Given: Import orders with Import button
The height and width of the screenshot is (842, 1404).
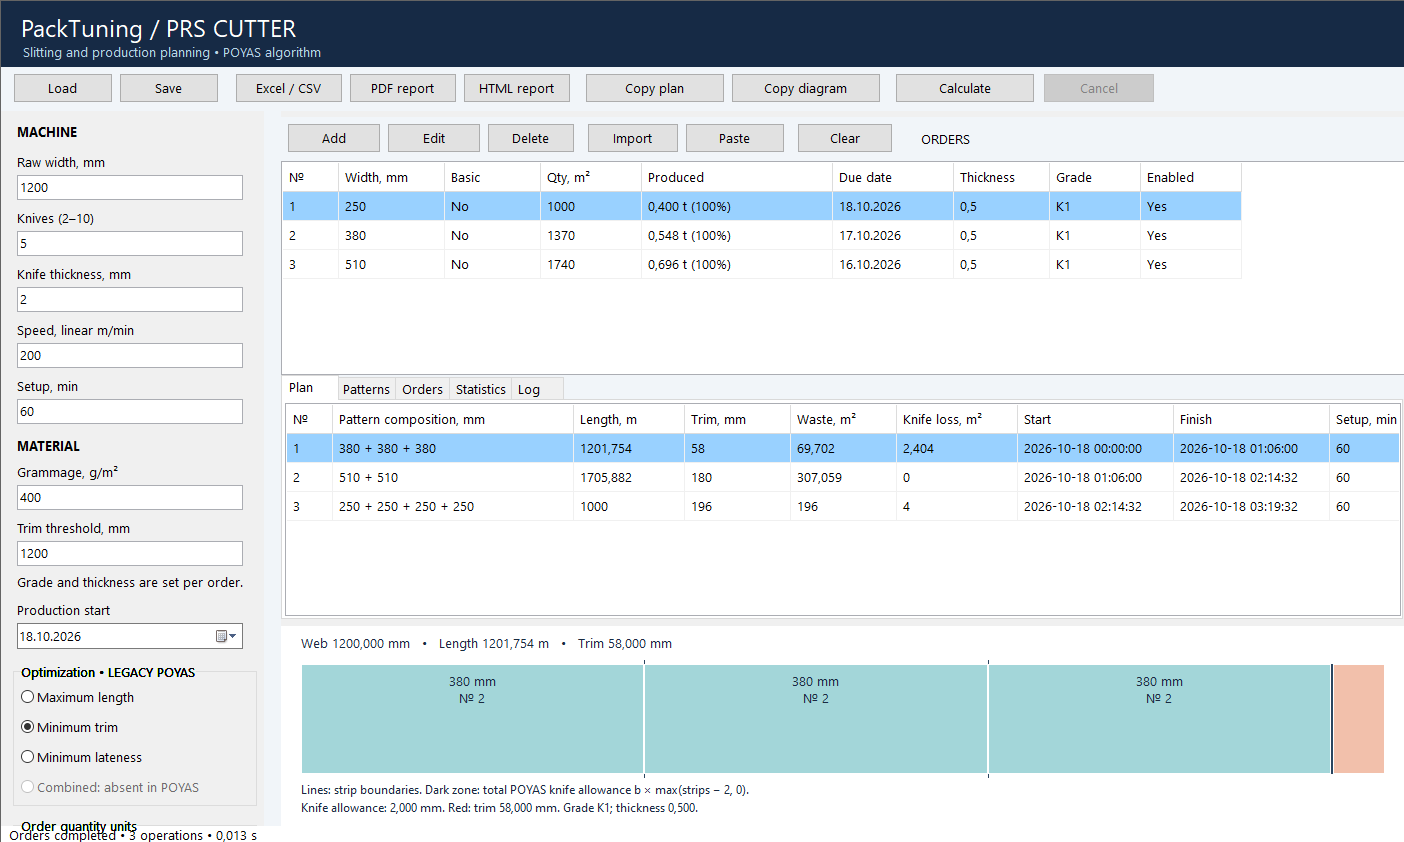Looking at the screenshot, I should [x=633, y=138].
